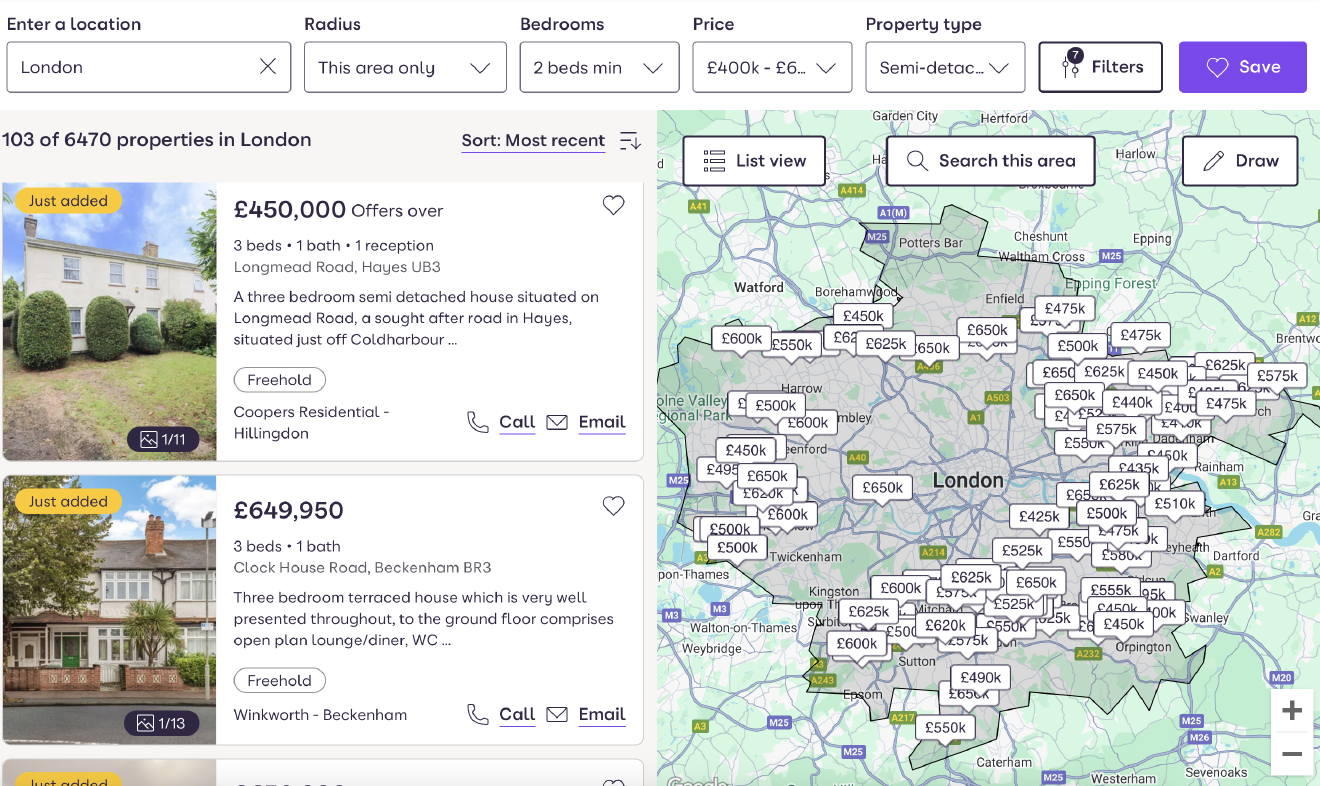Open the 1/13 photo counter badge
This screenshot has width=1320, height=786.
pyautogui.click(x=163, y=723)
